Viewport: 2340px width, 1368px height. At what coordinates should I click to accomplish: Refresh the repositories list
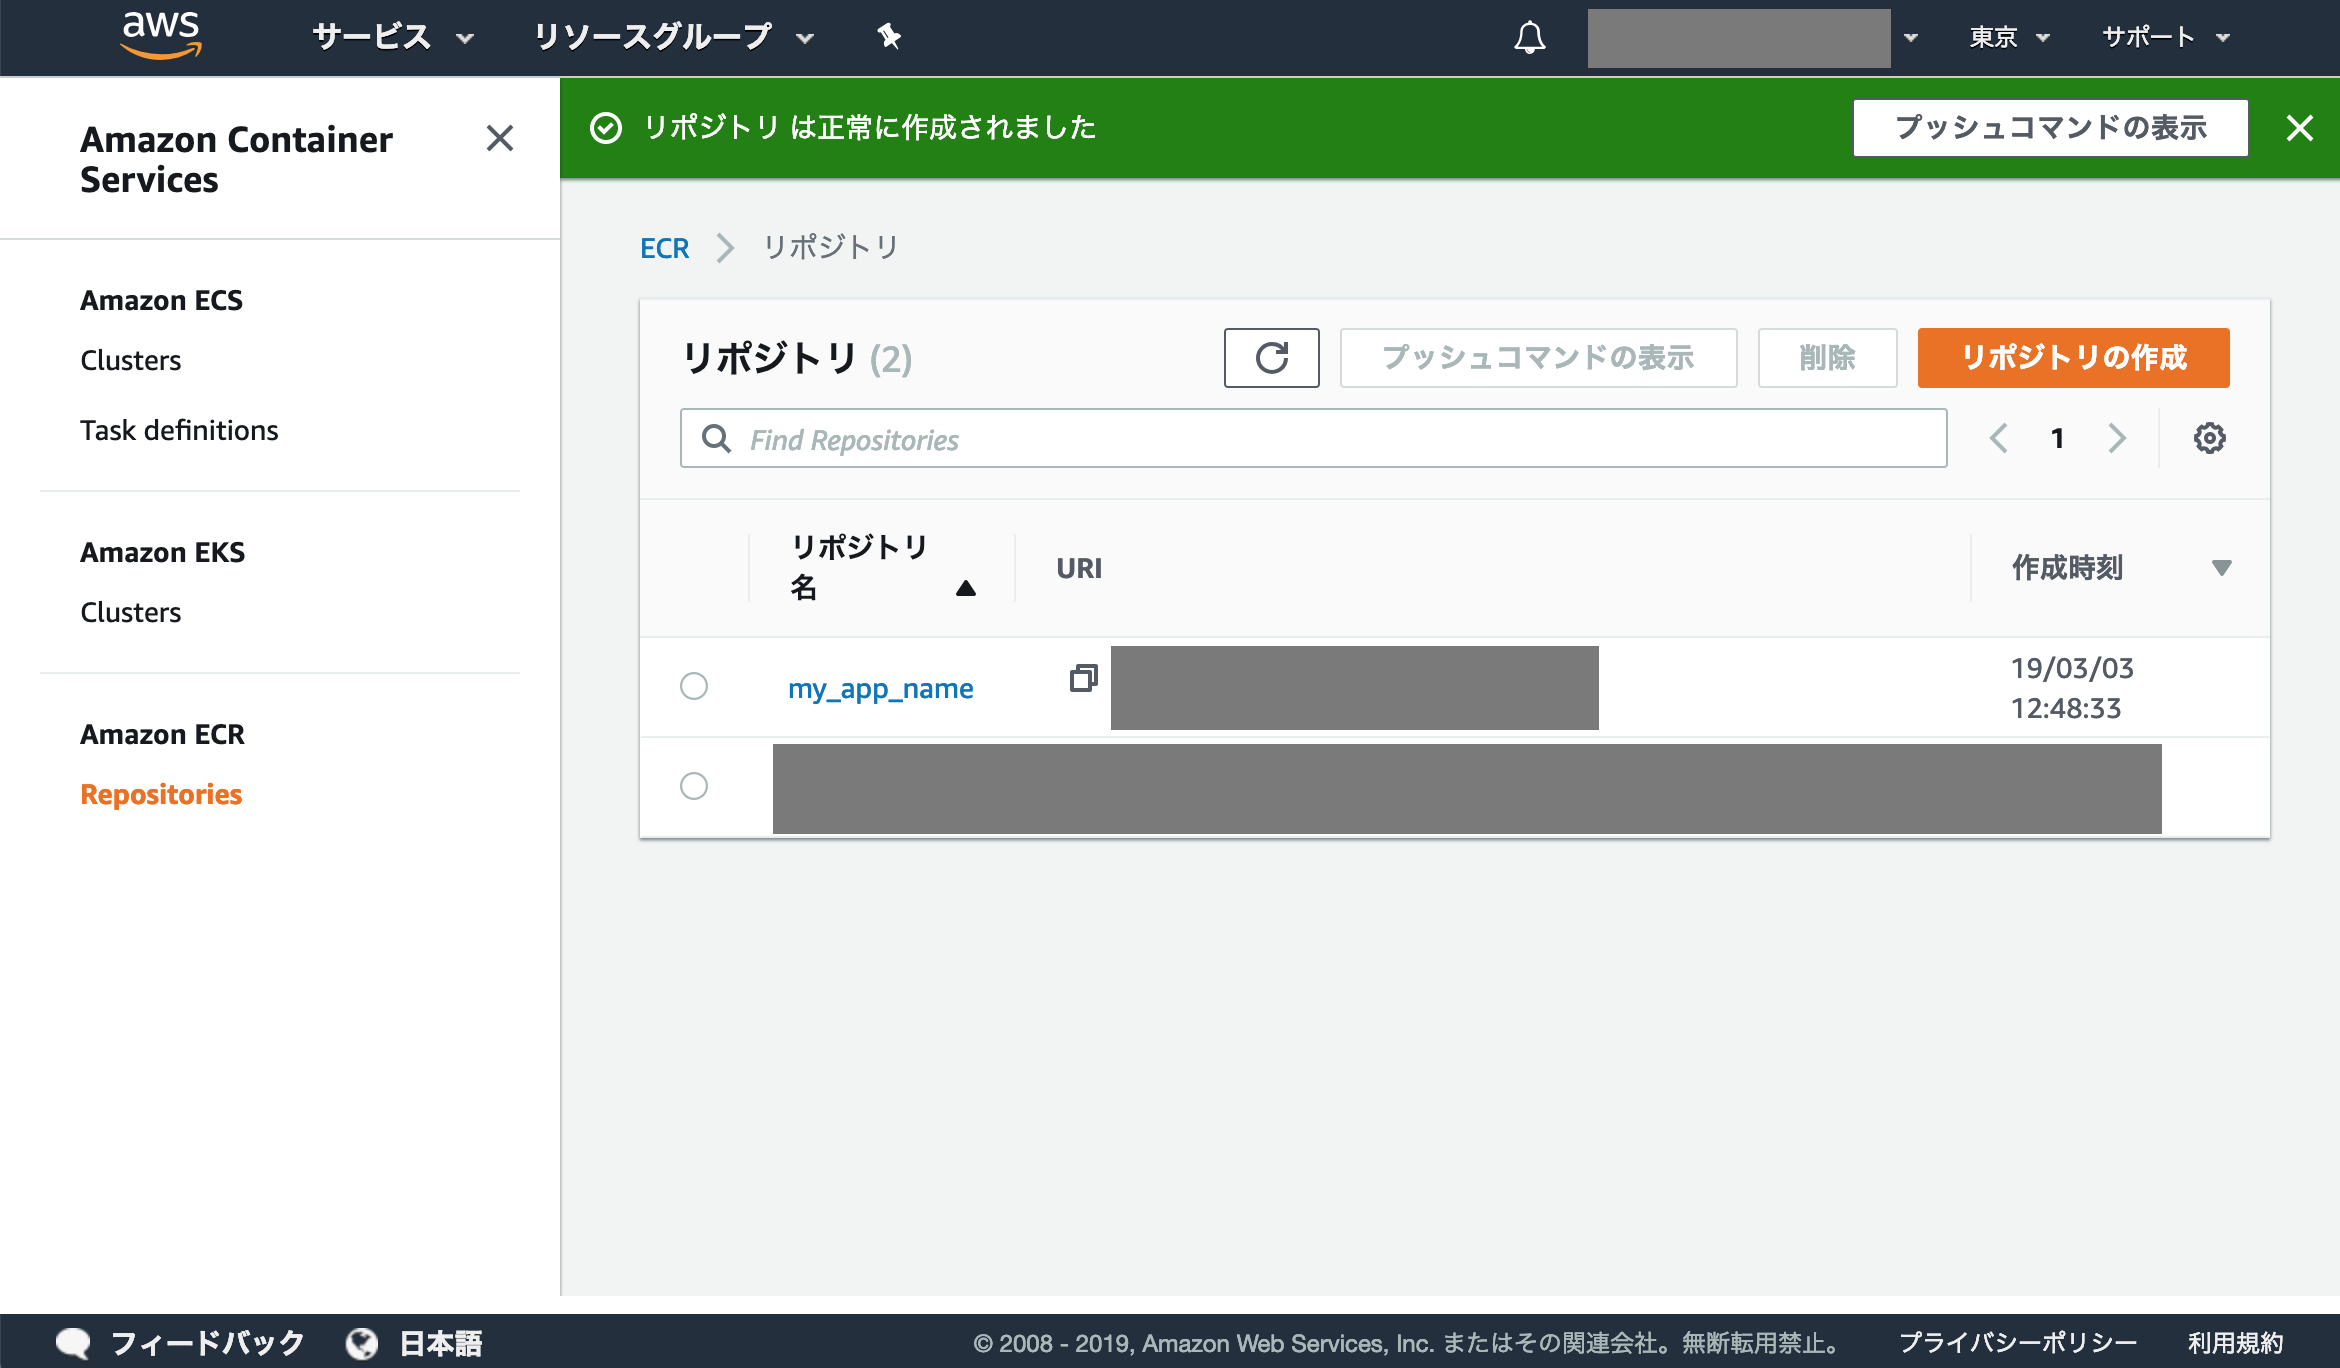coord(1271,357)
